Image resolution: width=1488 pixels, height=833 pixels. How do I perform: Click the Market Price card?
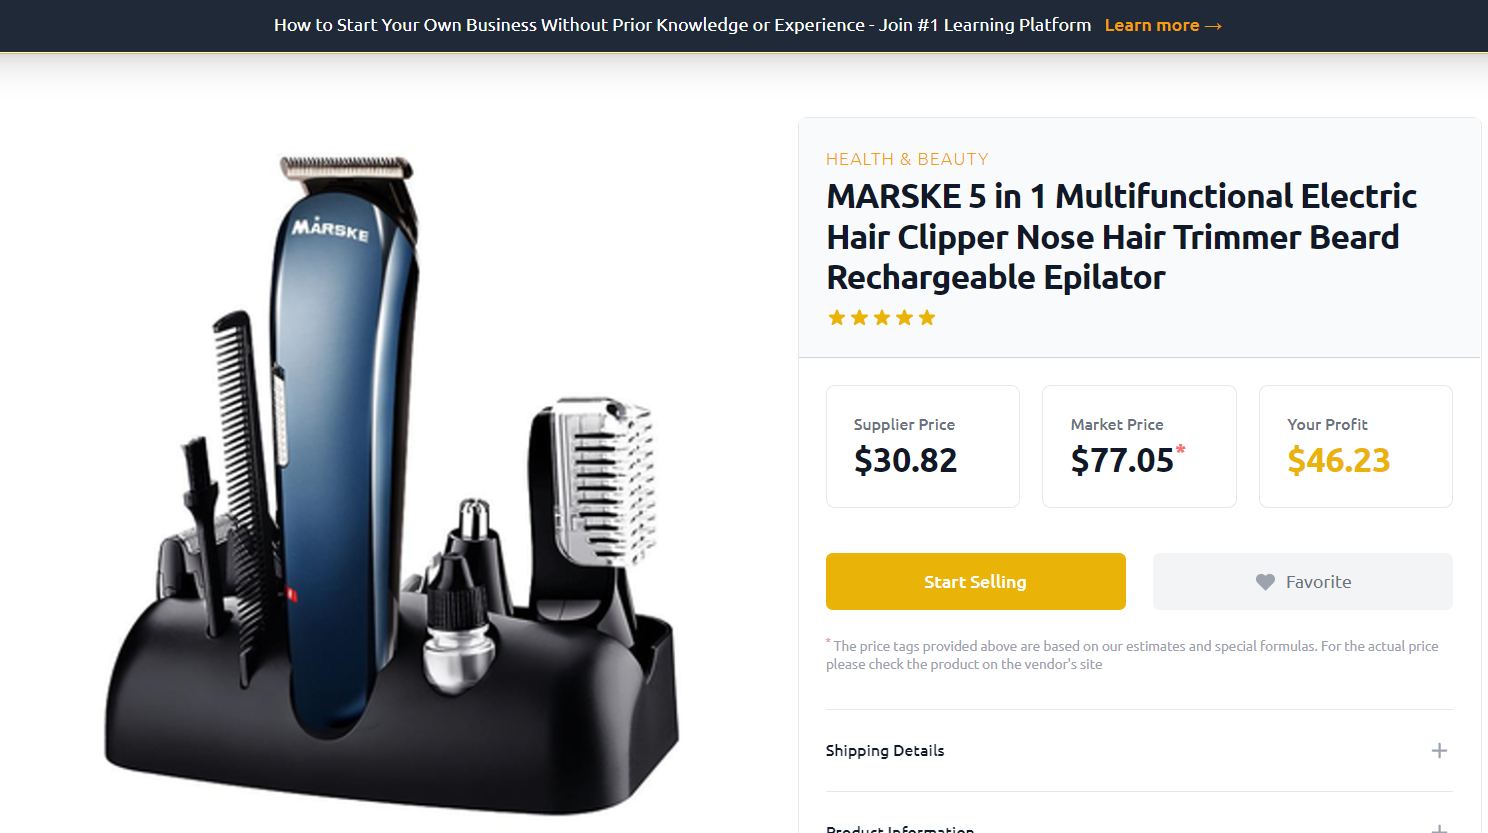tap(1139, 447)
